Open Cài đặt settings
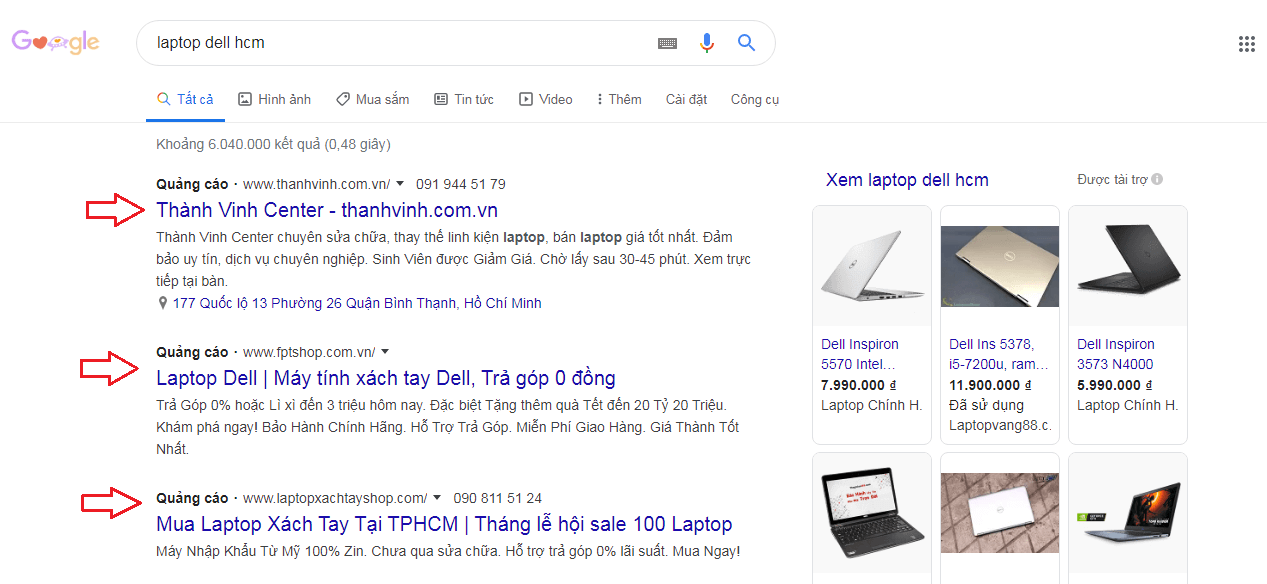Viewport: 1267px width, 584px height. point(686,99)
